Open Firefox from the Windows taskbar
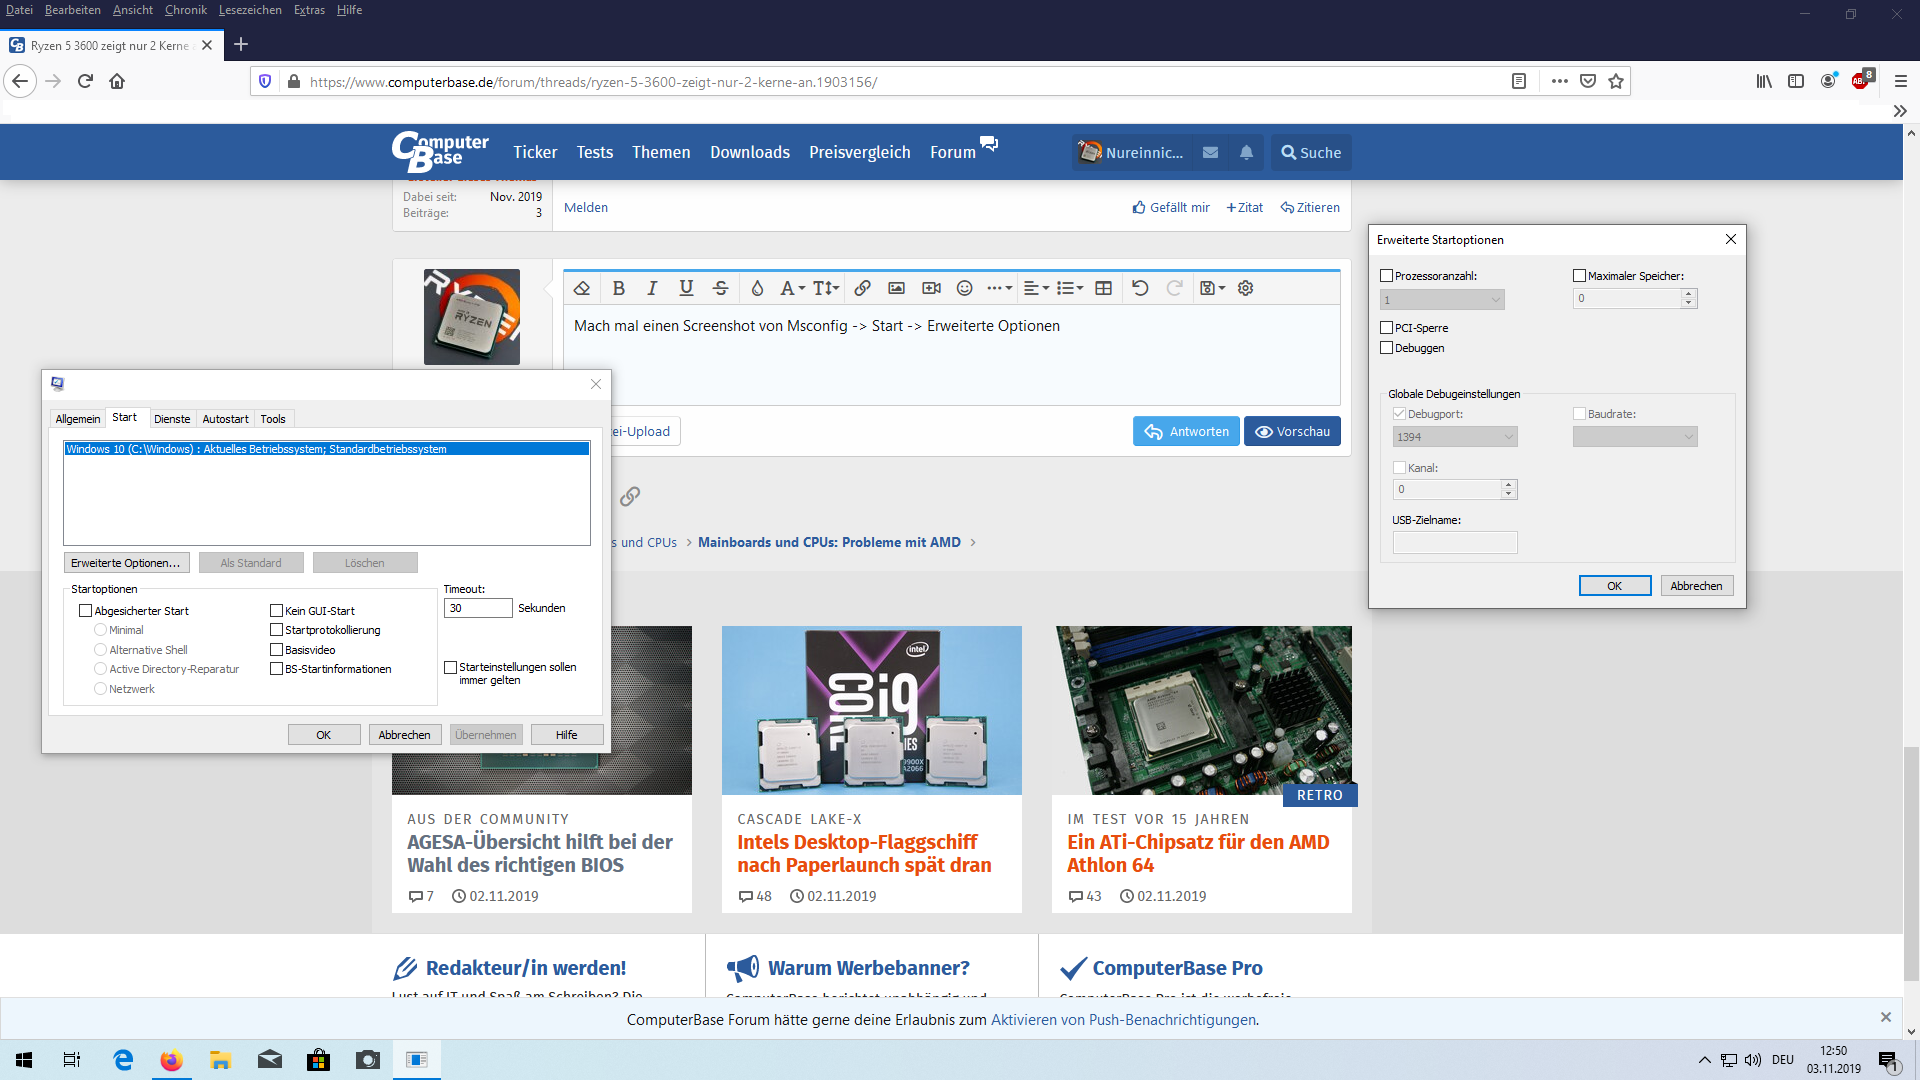The width and height of the screenshot is (1920, 1080). [172, 1060]
